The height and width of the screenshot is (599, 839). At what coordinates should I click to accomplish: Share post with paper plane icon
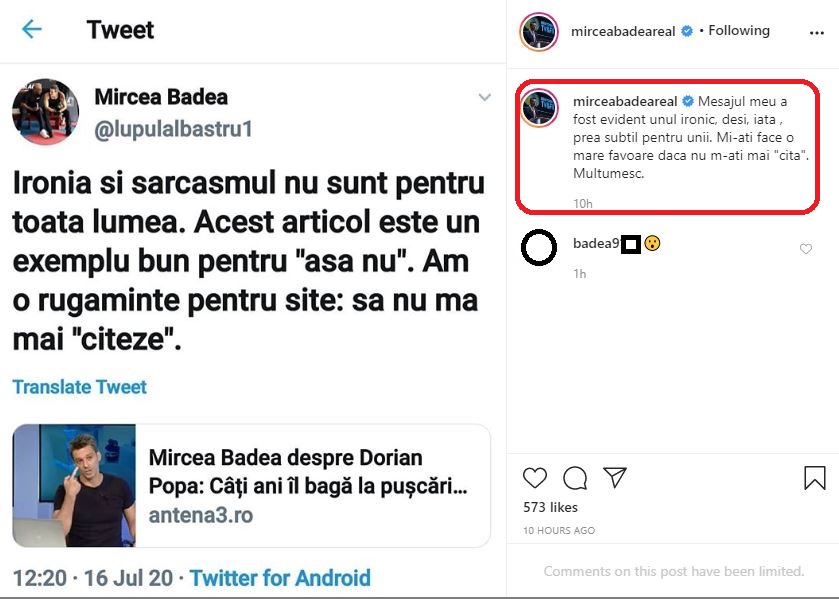(x=615, y=478)
